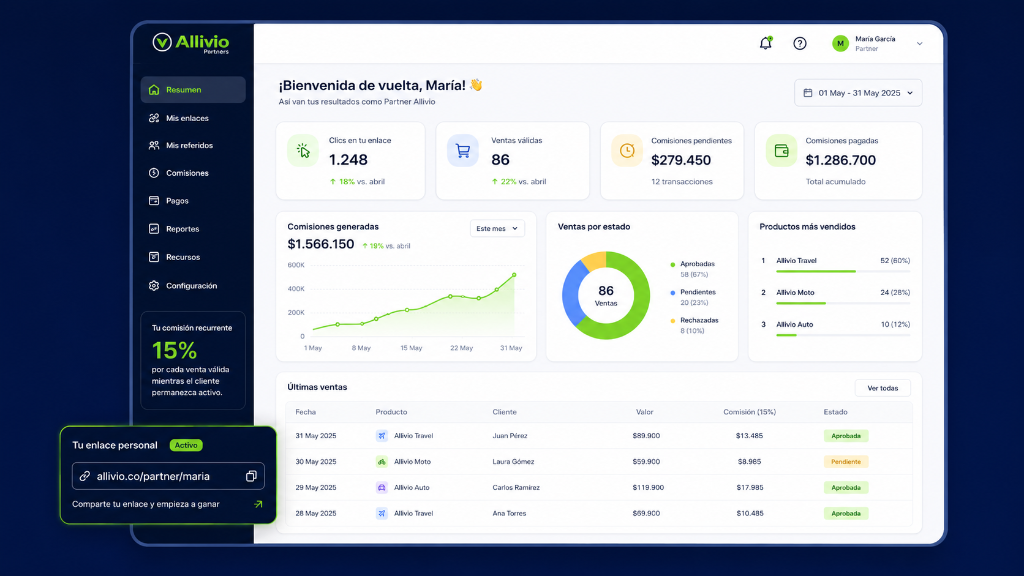Open the notifications bell

[x=765, y=43]
